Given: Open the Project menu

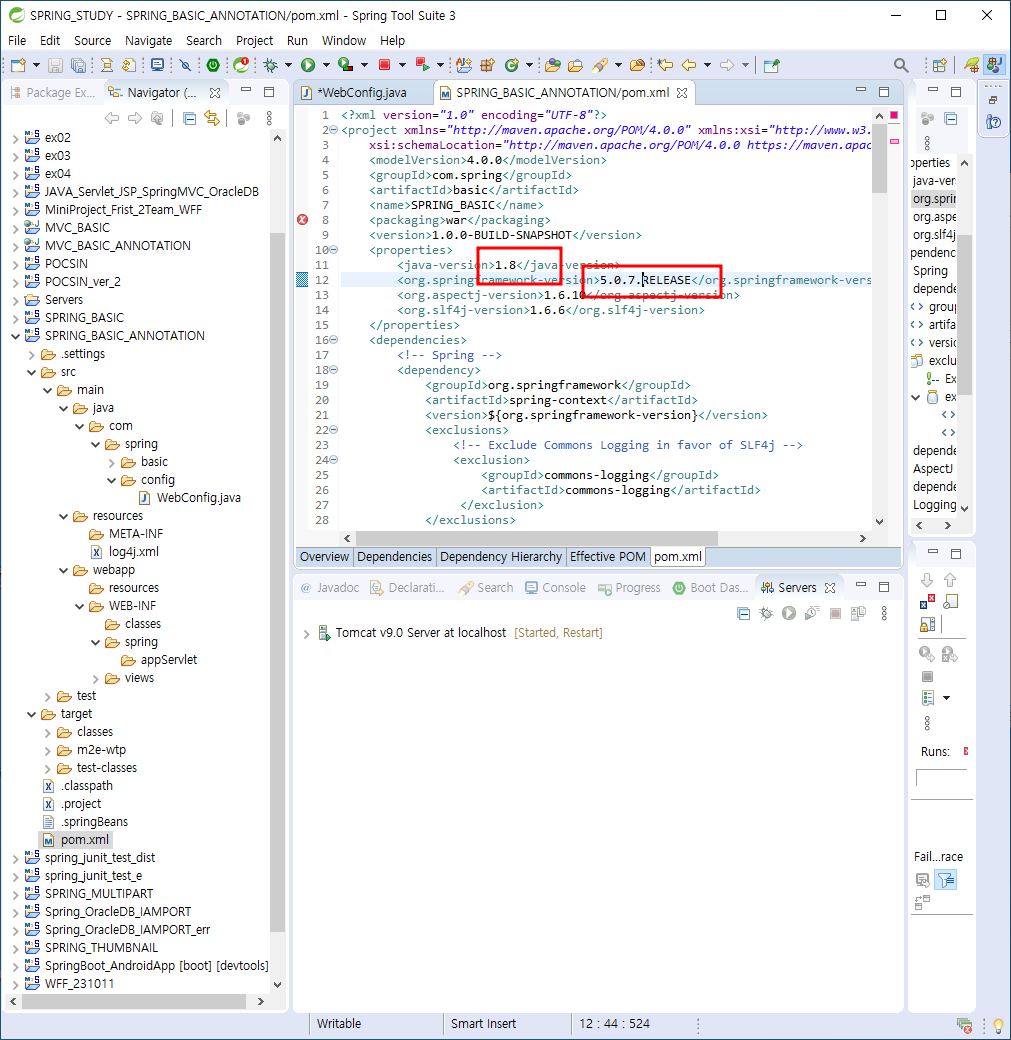Looking at the screenshot, I should coord(254,40).
